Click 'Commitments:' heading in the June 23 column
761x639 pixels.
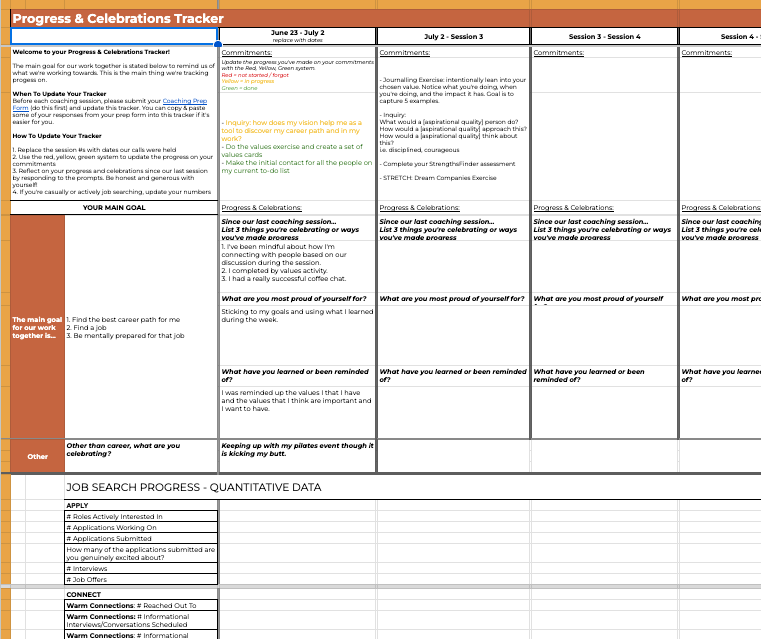(x=247, y=52)
